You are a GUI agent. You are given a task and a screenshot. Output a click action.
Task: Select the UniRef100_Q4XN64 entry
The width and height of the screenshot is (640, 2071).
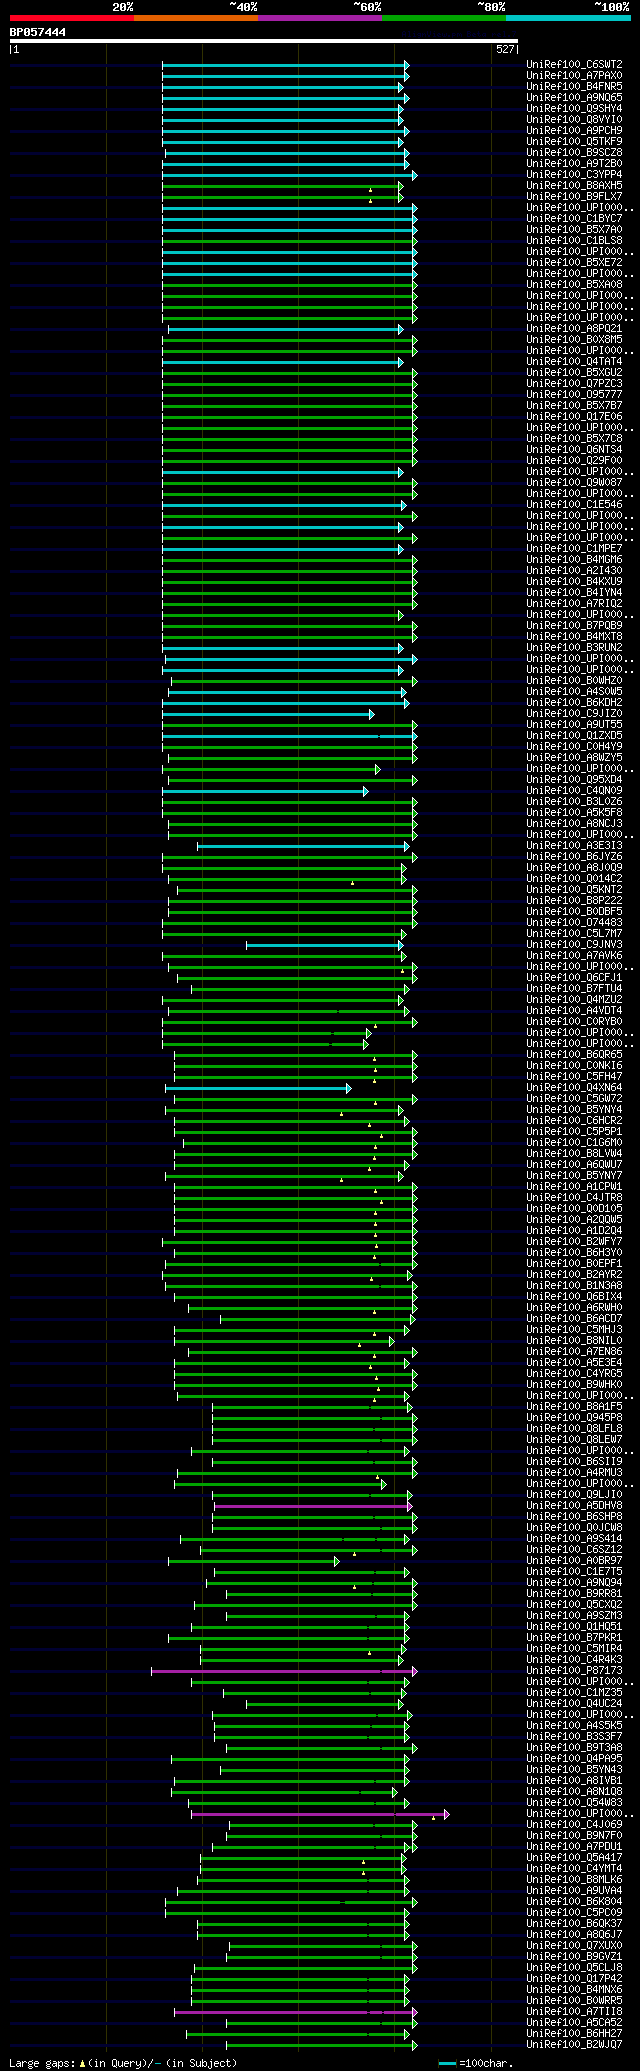574,1088
